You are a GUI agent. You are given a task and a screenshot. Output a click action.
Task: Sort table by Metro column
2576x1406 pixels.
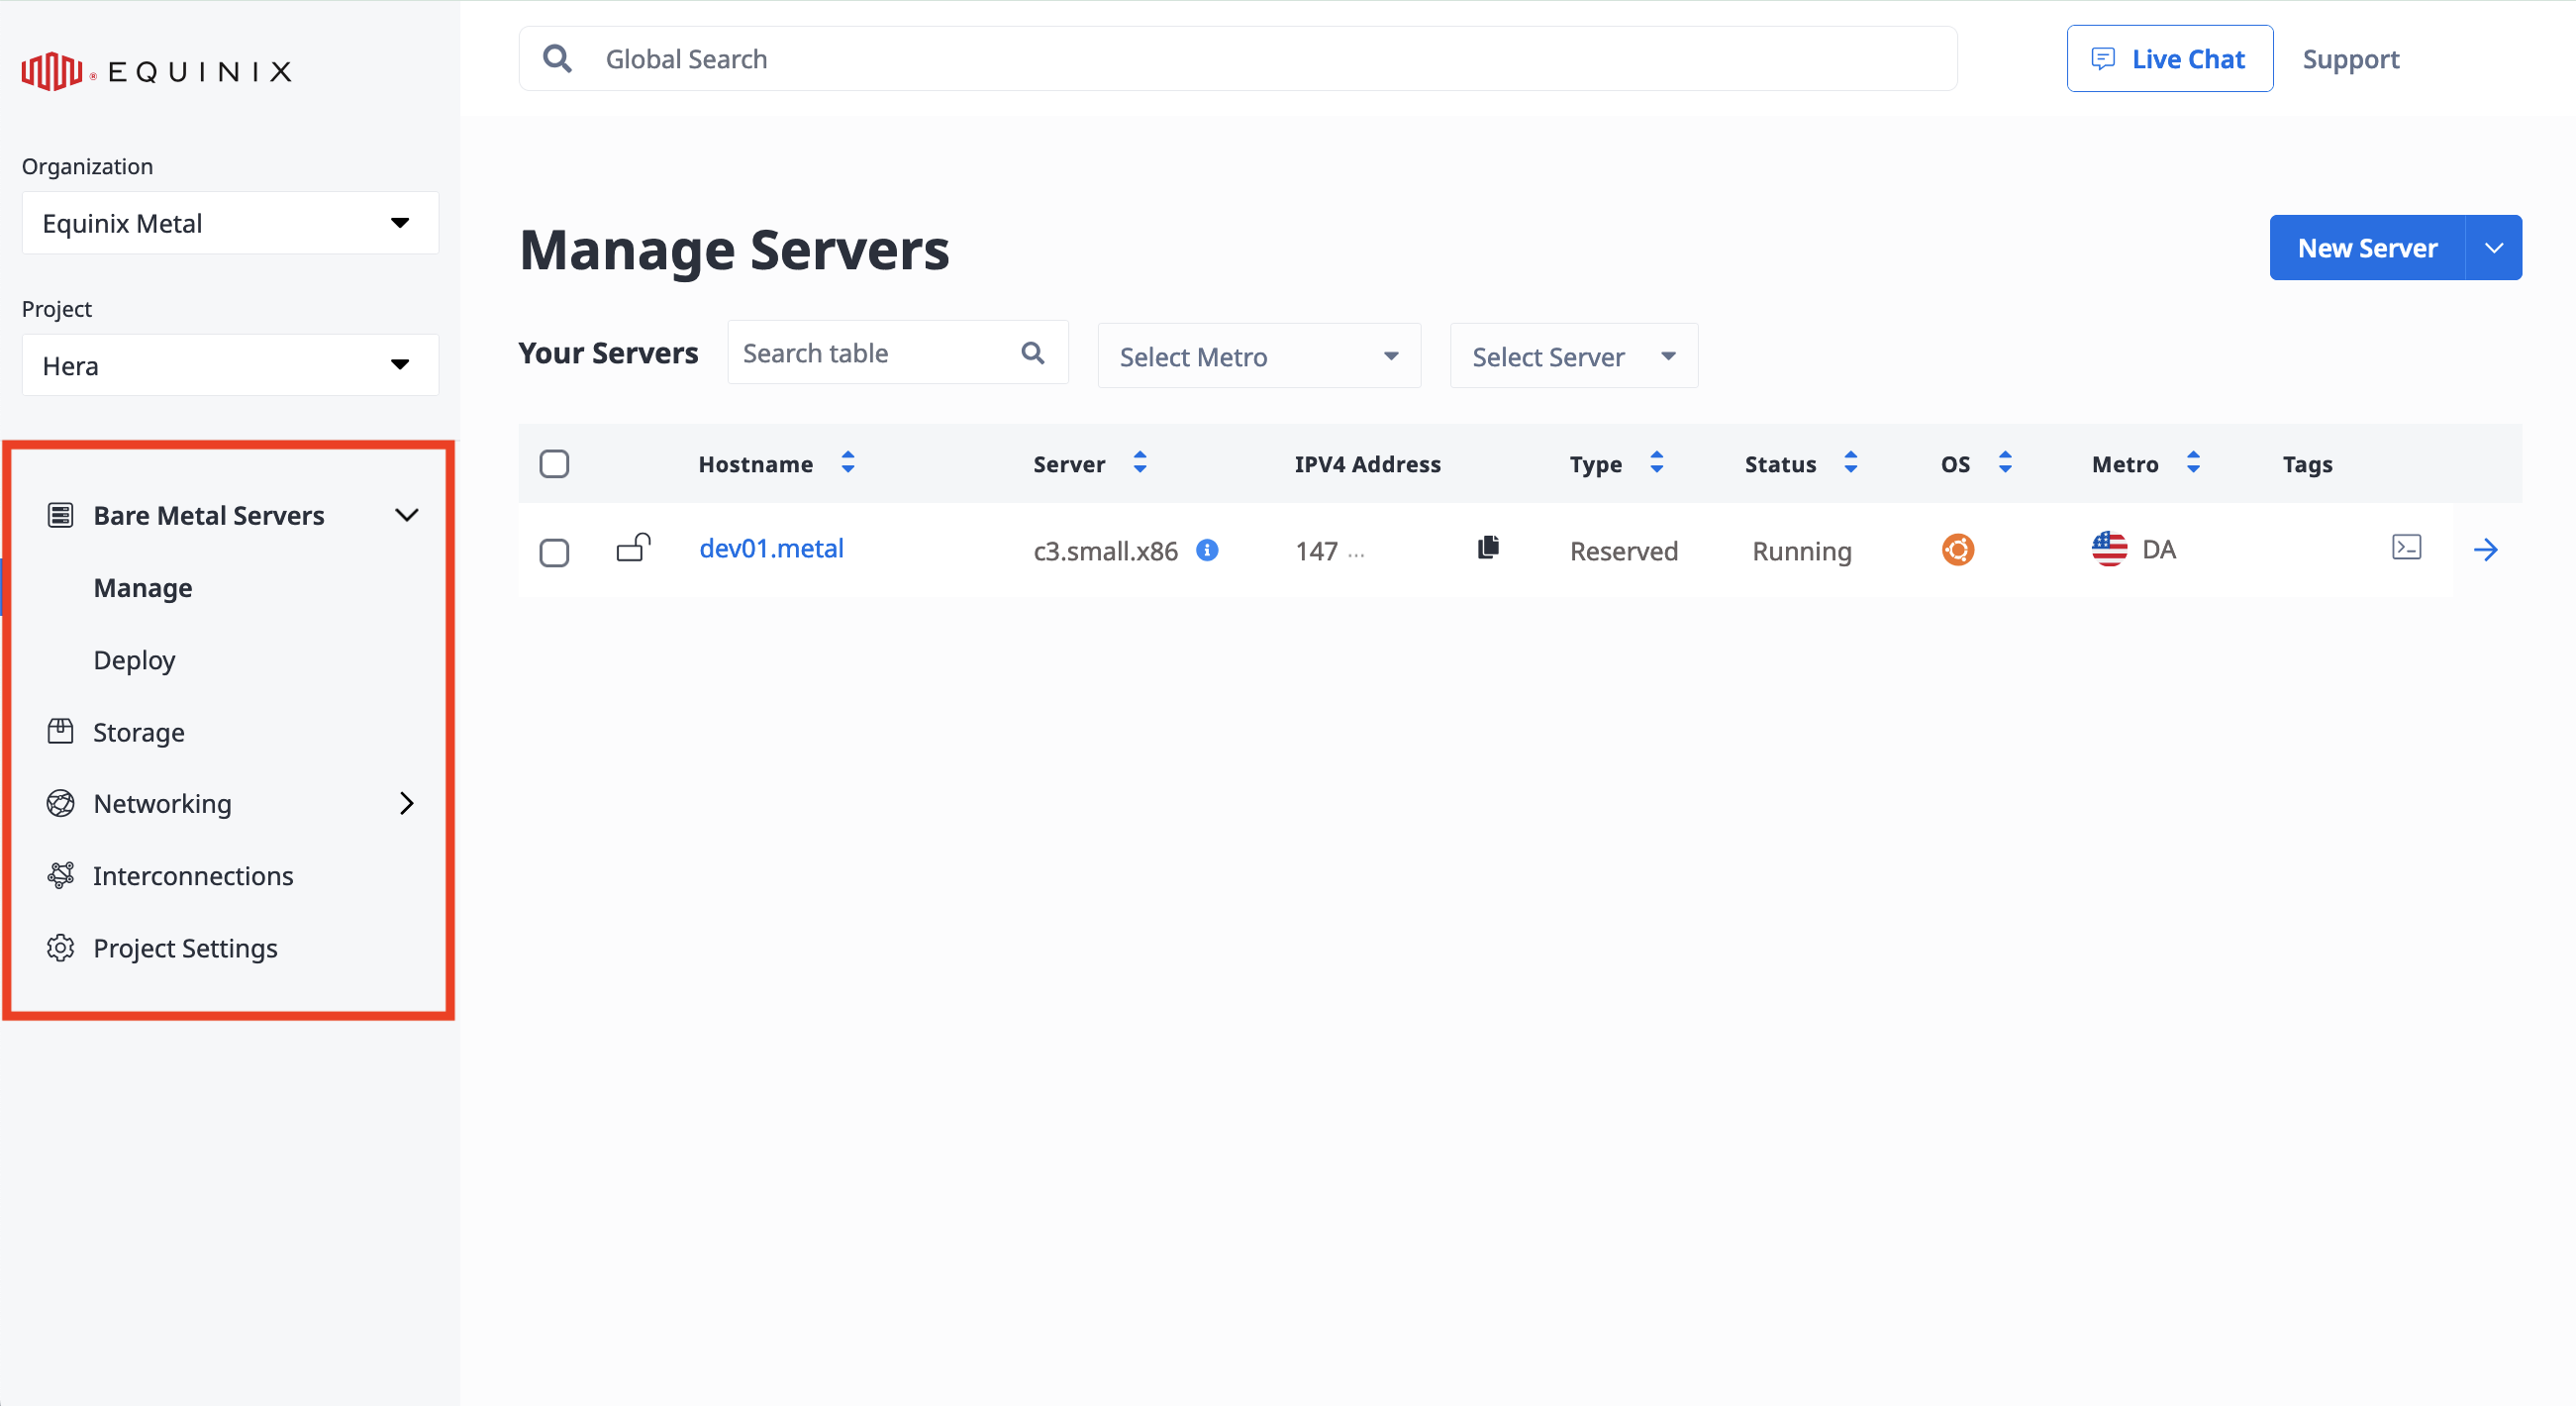click(x=2193, y=463)
